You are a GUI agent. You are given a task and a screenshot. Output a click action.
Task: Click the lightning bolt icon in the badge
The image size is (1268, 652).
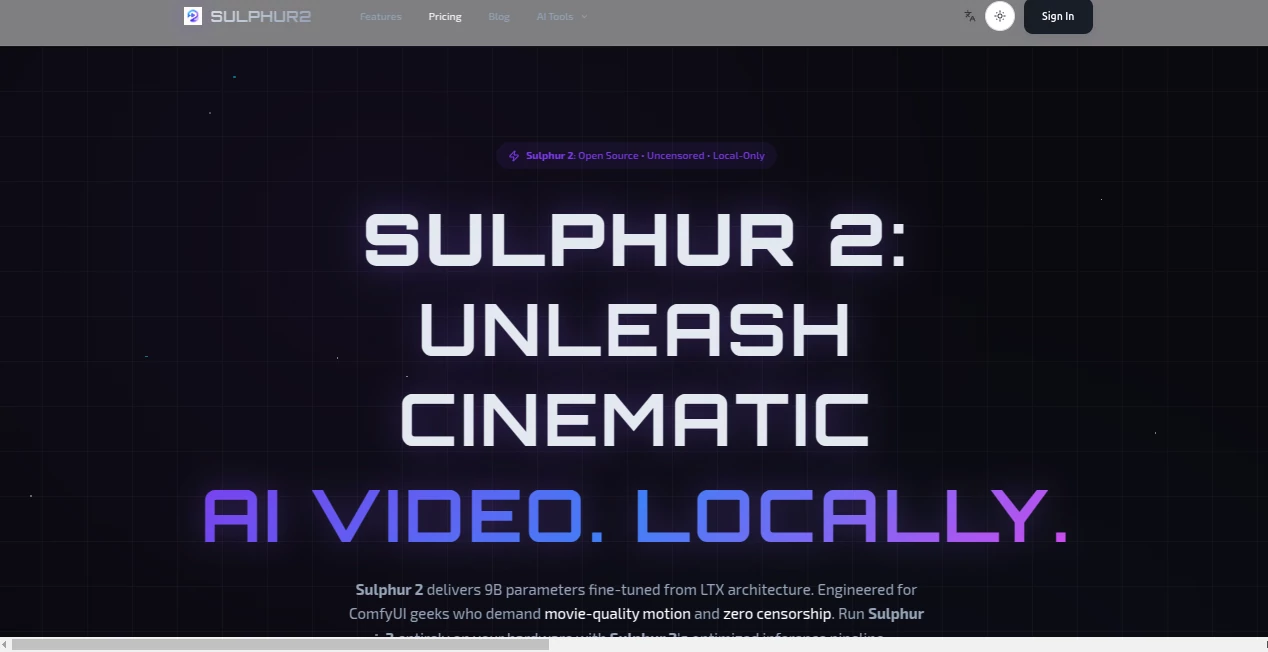pos(514,156)
